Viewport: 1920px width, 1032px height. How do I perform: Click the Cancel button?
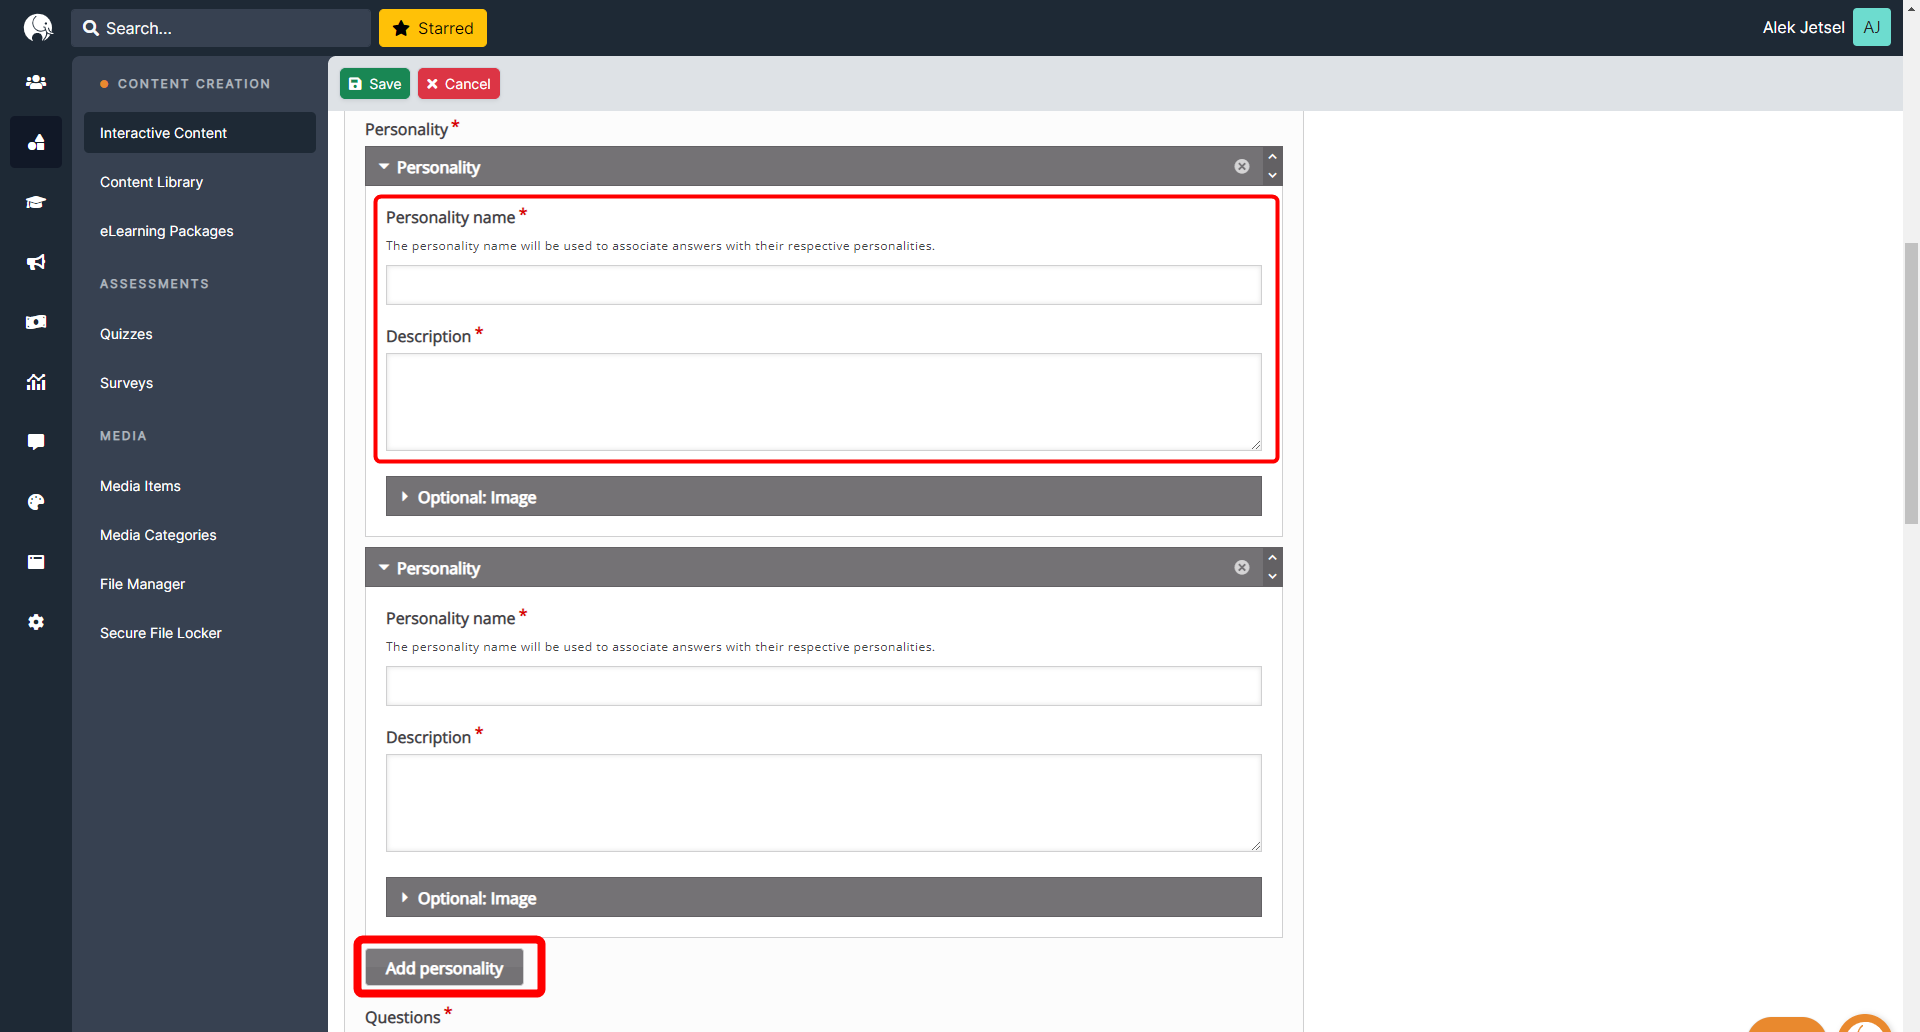459,84
